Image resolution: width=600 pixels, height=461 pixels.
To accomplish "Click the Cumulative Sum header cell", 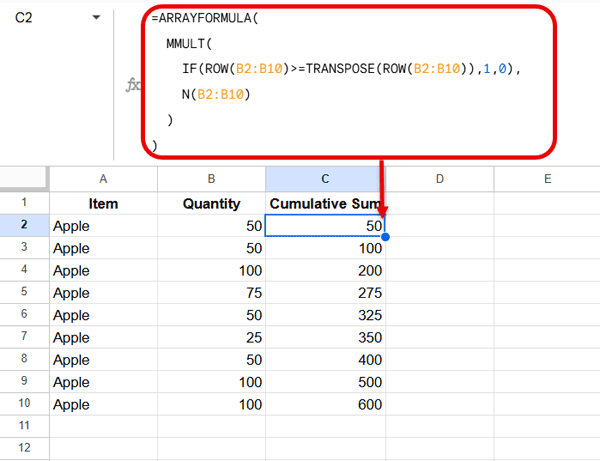I will pyautogui.click(x=325, y=204).
